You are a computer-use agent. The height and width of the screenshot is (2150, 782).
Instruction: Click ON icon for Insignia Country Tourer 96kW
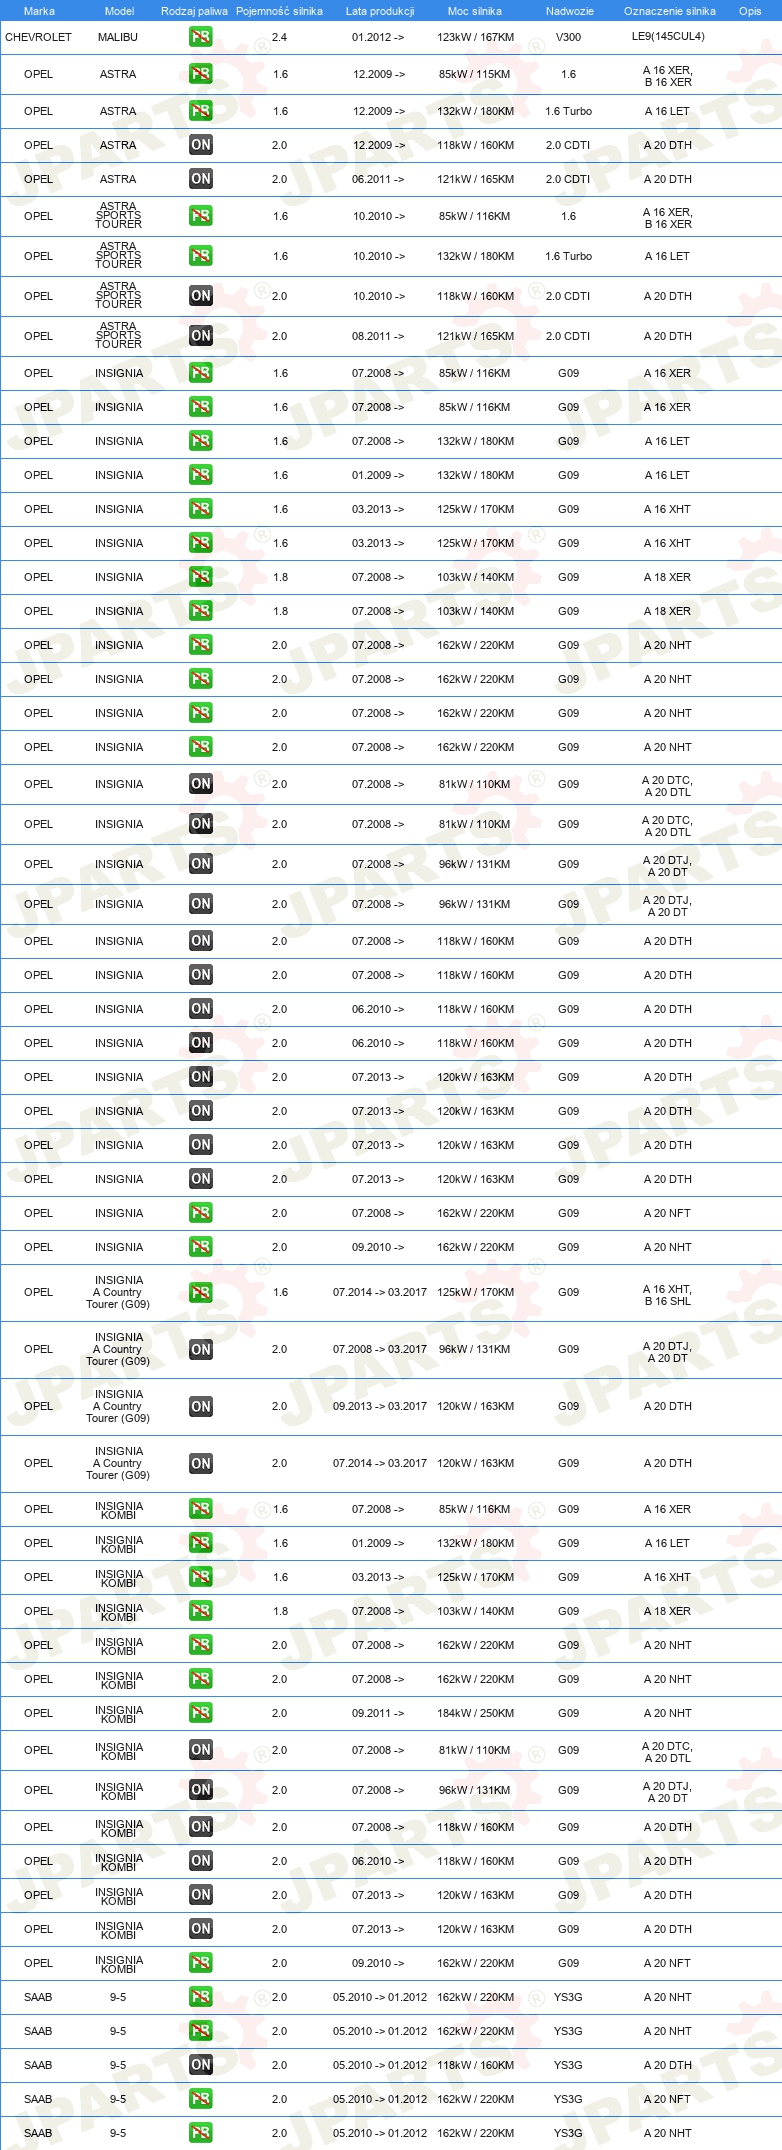pos(200,1349)
